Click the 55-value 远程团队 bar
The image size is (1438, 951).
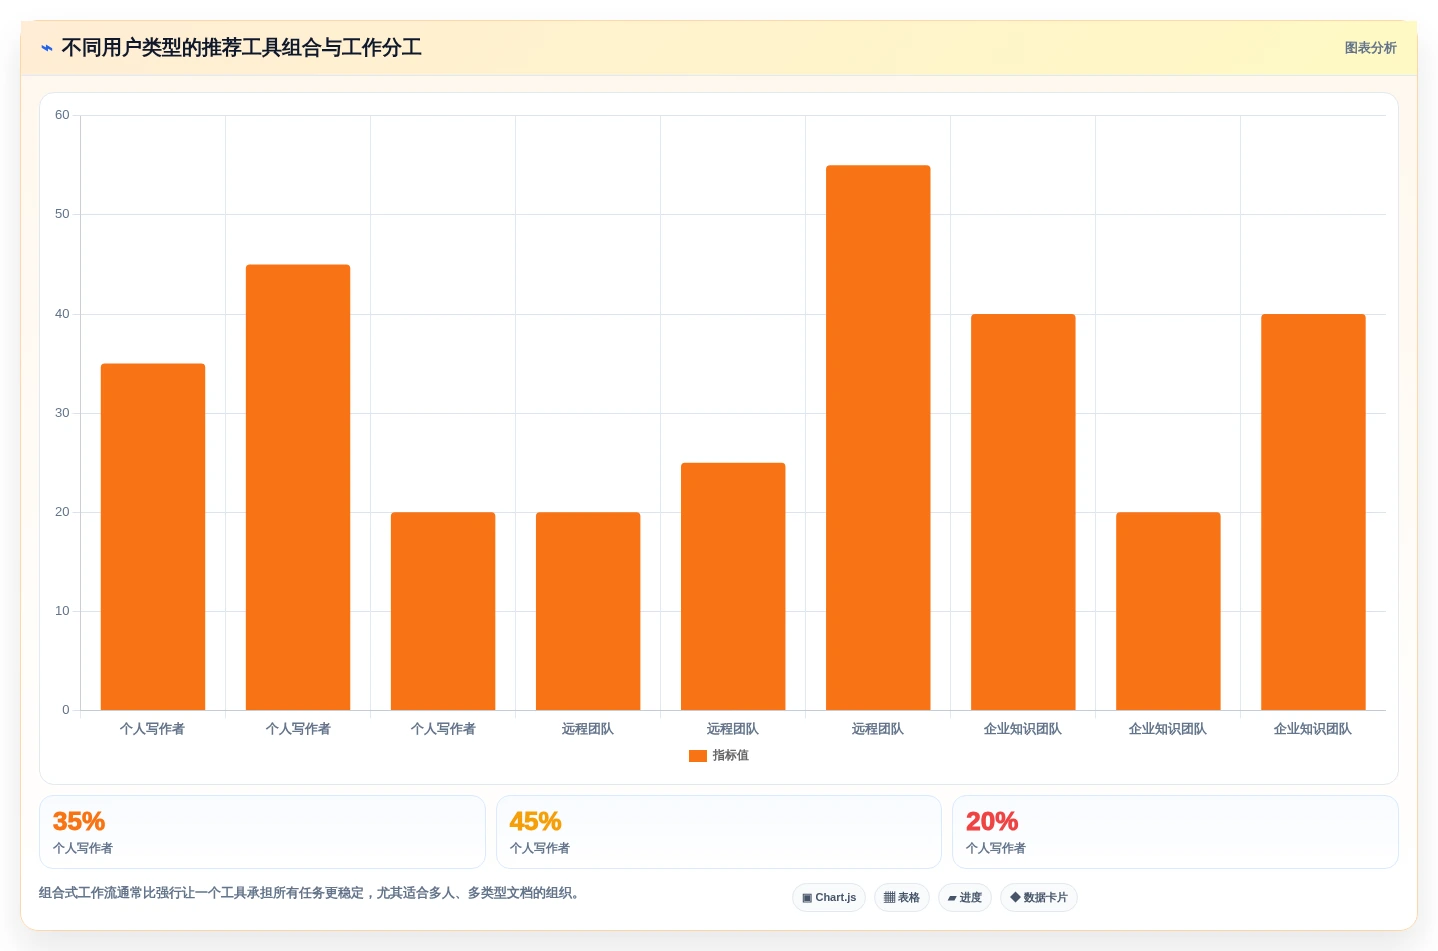pyautogui.click(x=878, y=438)
